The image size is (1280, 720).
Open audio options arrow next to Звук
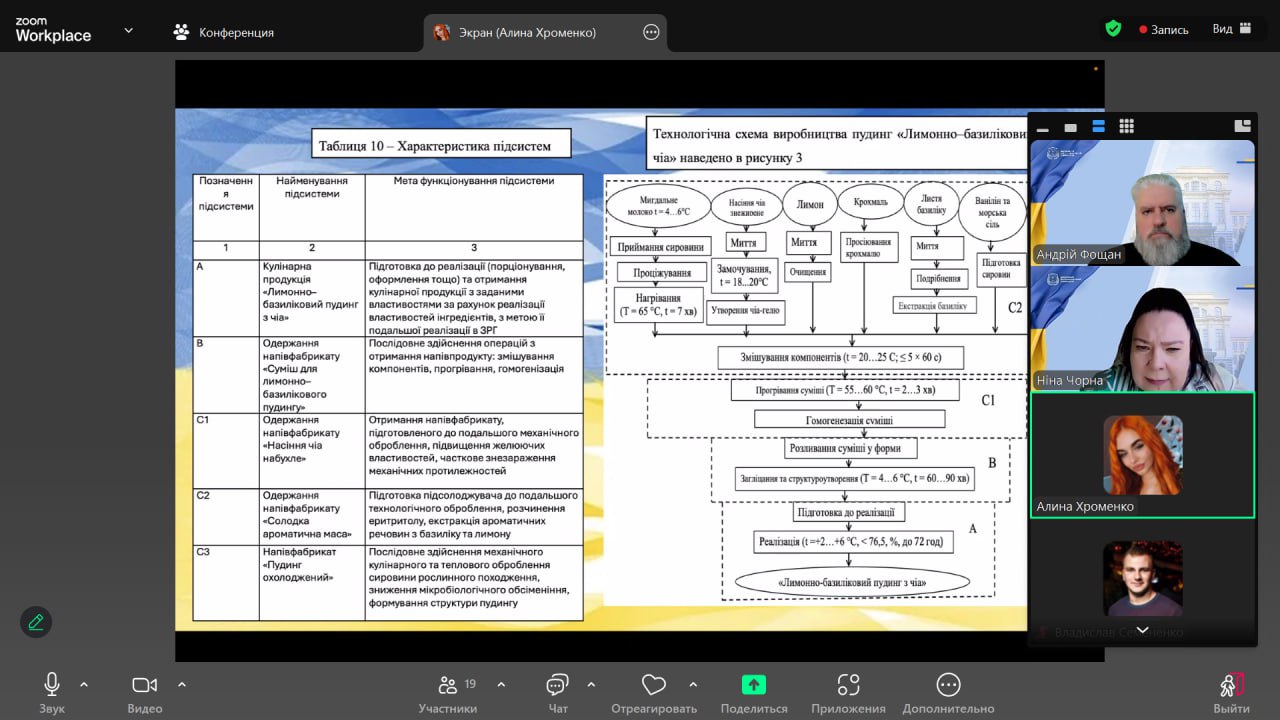click(x=84, y=685)
